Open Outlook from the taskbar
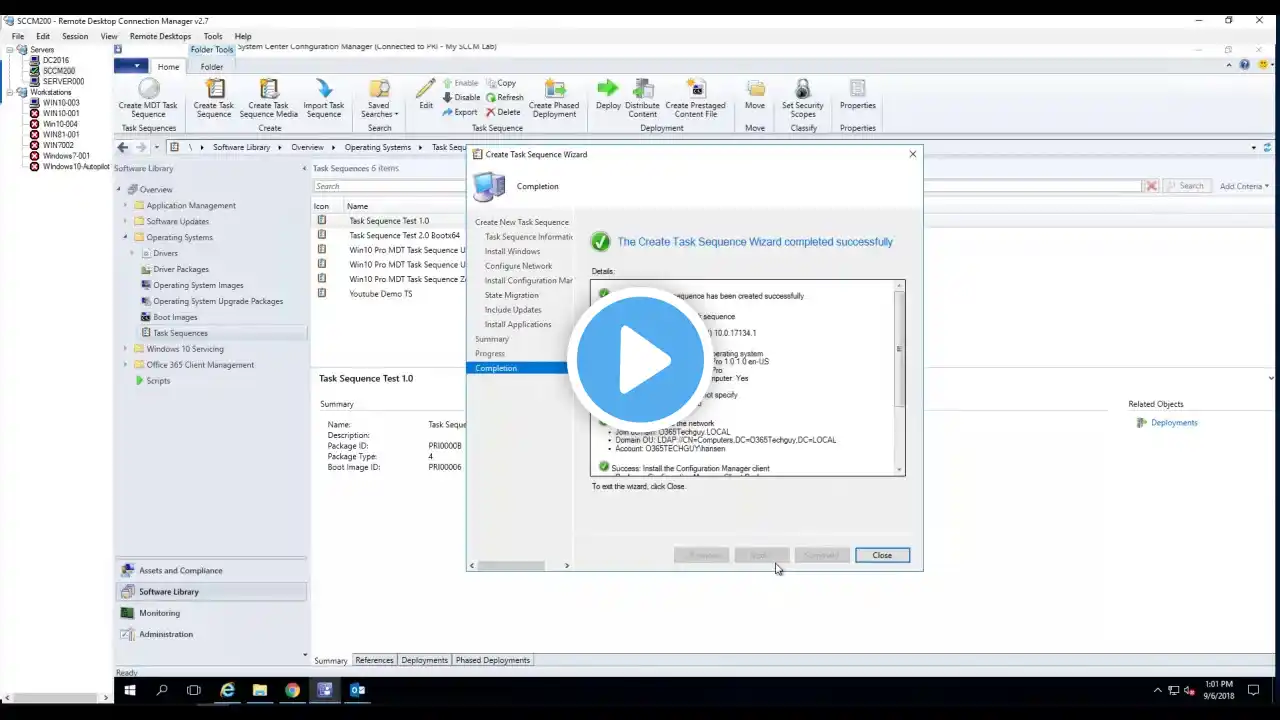This screenshot has width=1280, height=720. pyautogui.click(x=357, y=690)
